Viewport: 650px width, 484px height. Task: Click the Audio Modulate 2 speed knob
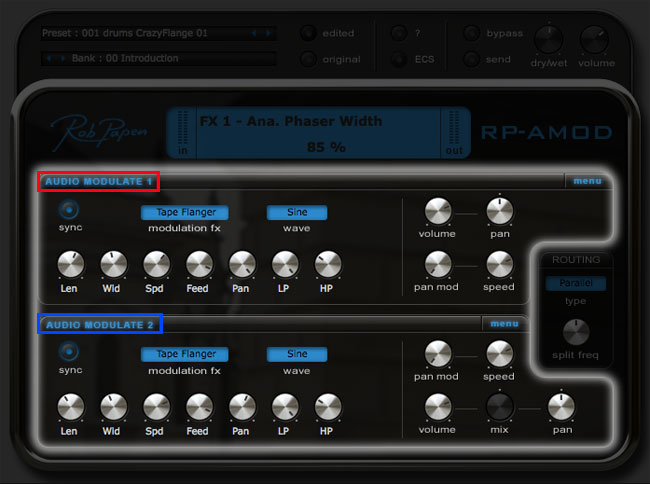tap(500, 354)
